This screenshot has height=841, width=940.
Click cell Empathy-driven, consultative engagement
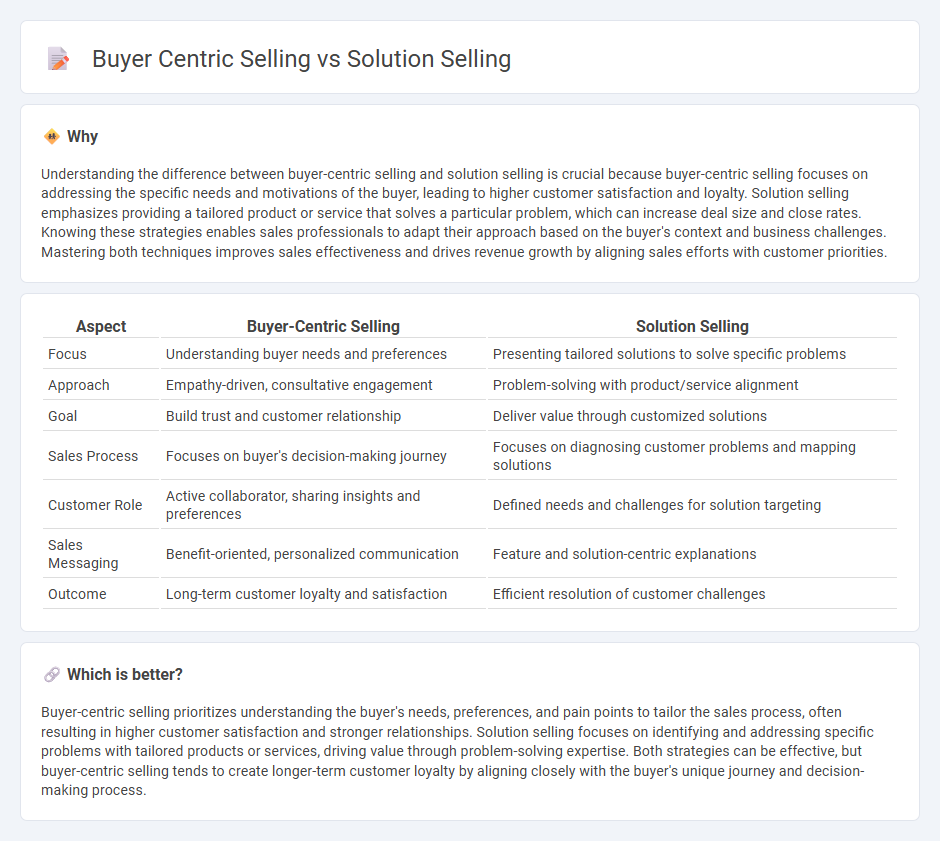(x=323, y=385)
